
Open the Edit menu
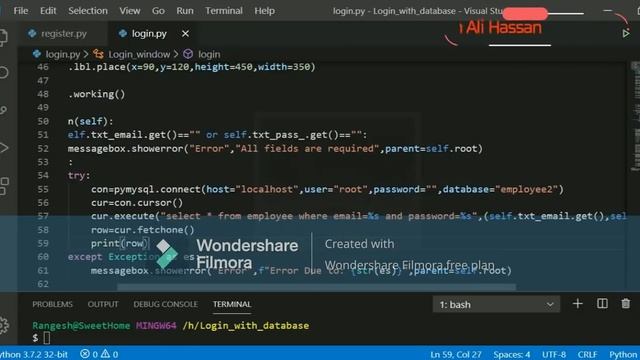click(48, 11)
